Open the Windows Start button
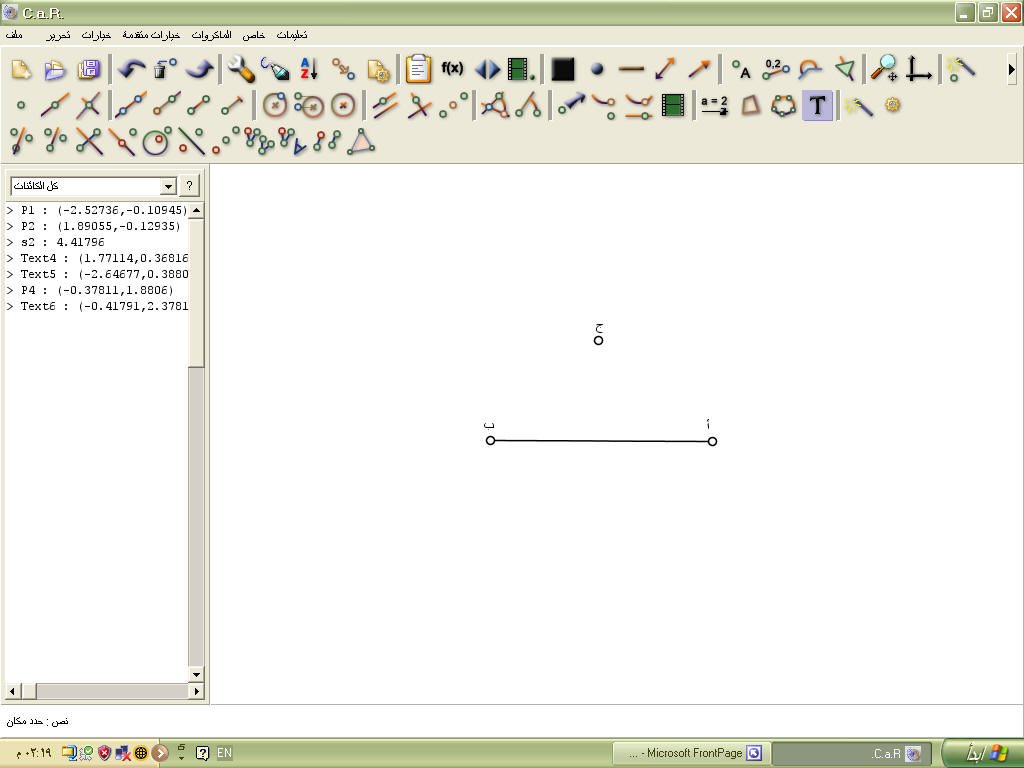 click(983, 753)
